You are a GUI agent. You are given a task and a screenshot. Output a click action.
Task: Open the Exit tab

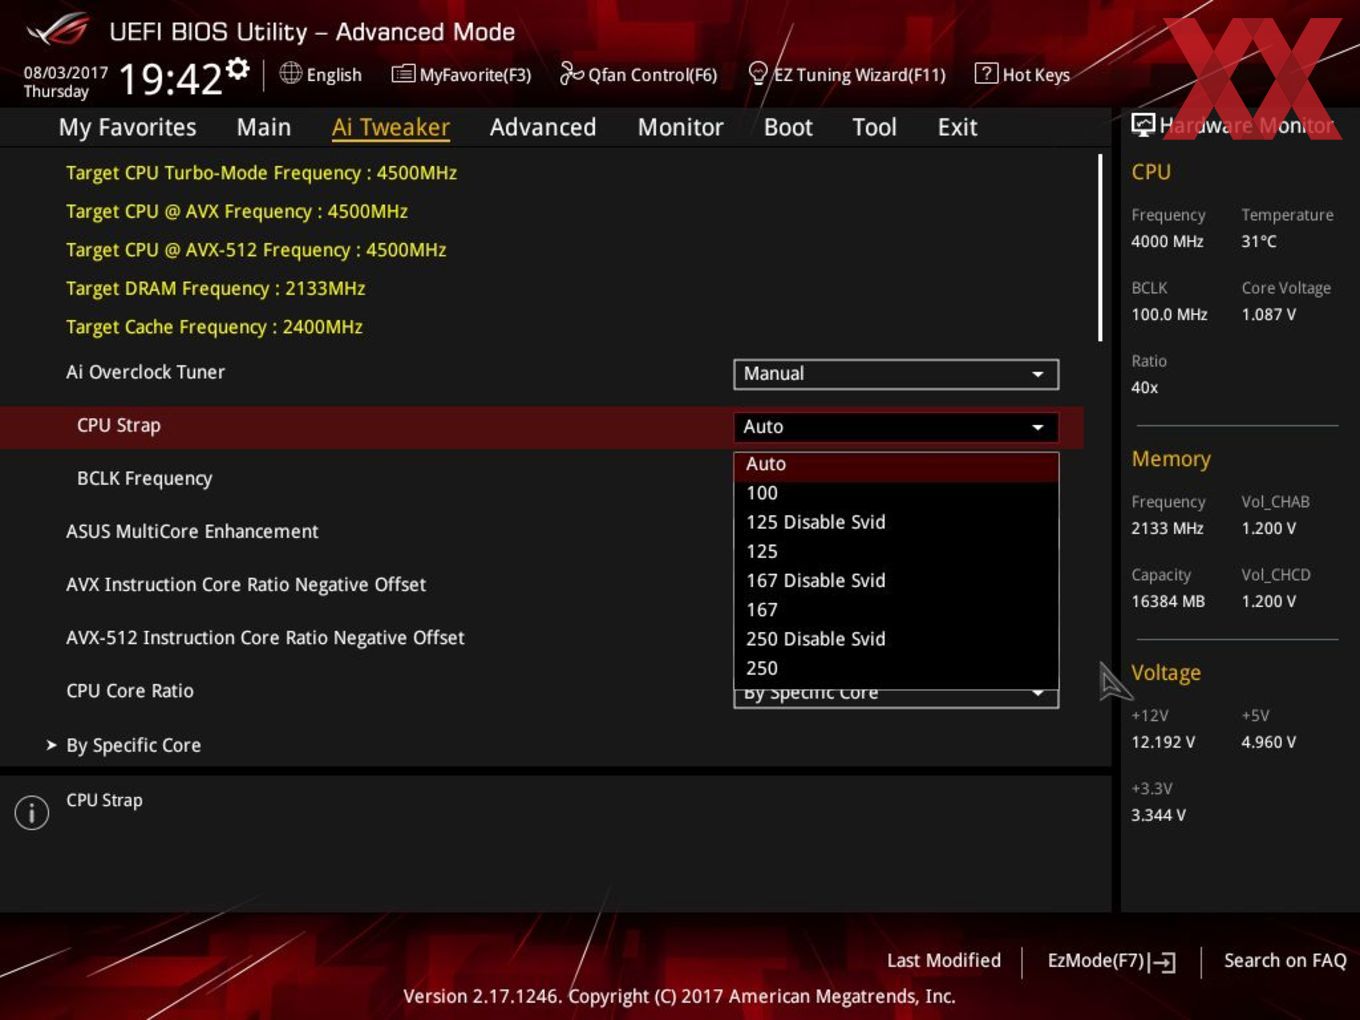tap(957, 127)
